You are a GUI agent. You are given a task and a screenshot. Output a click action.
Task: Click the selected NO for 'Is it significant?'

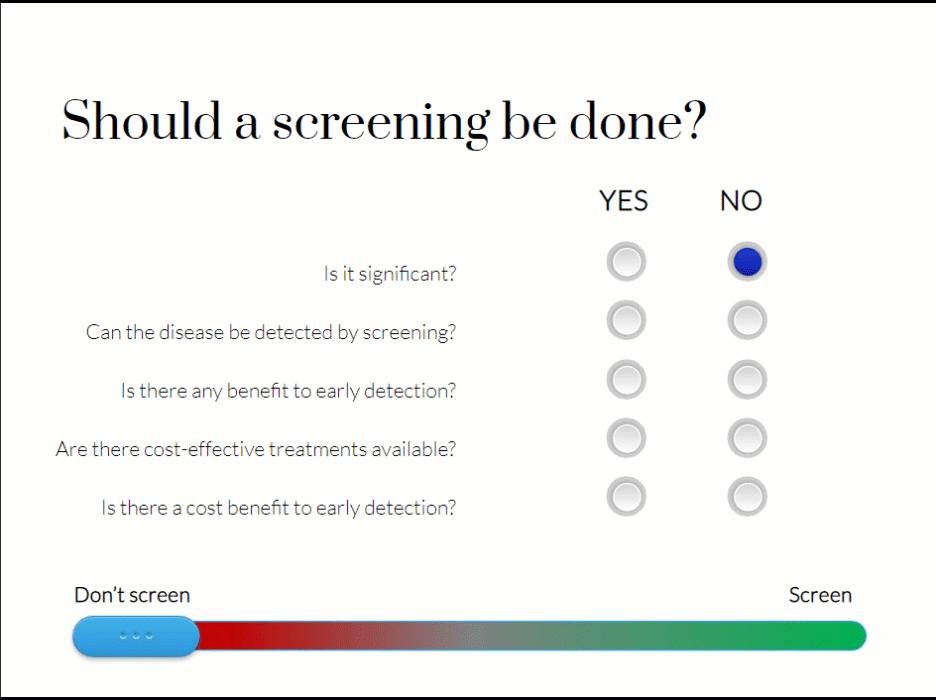tap(747, 262)
